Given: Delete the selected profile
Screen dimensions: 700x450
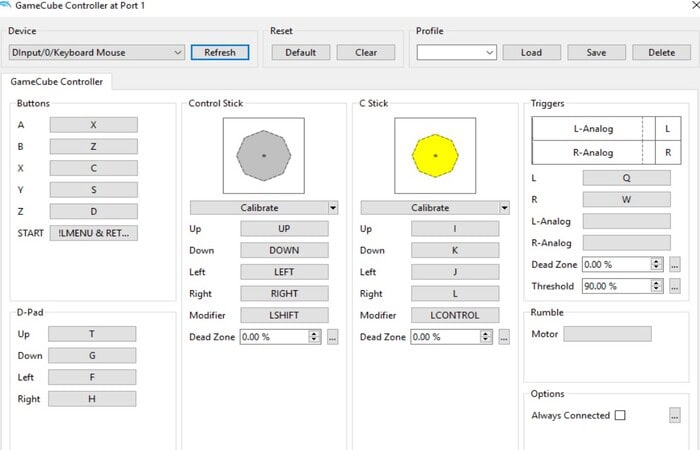Looking at the screenshot, I should (662, 53).
